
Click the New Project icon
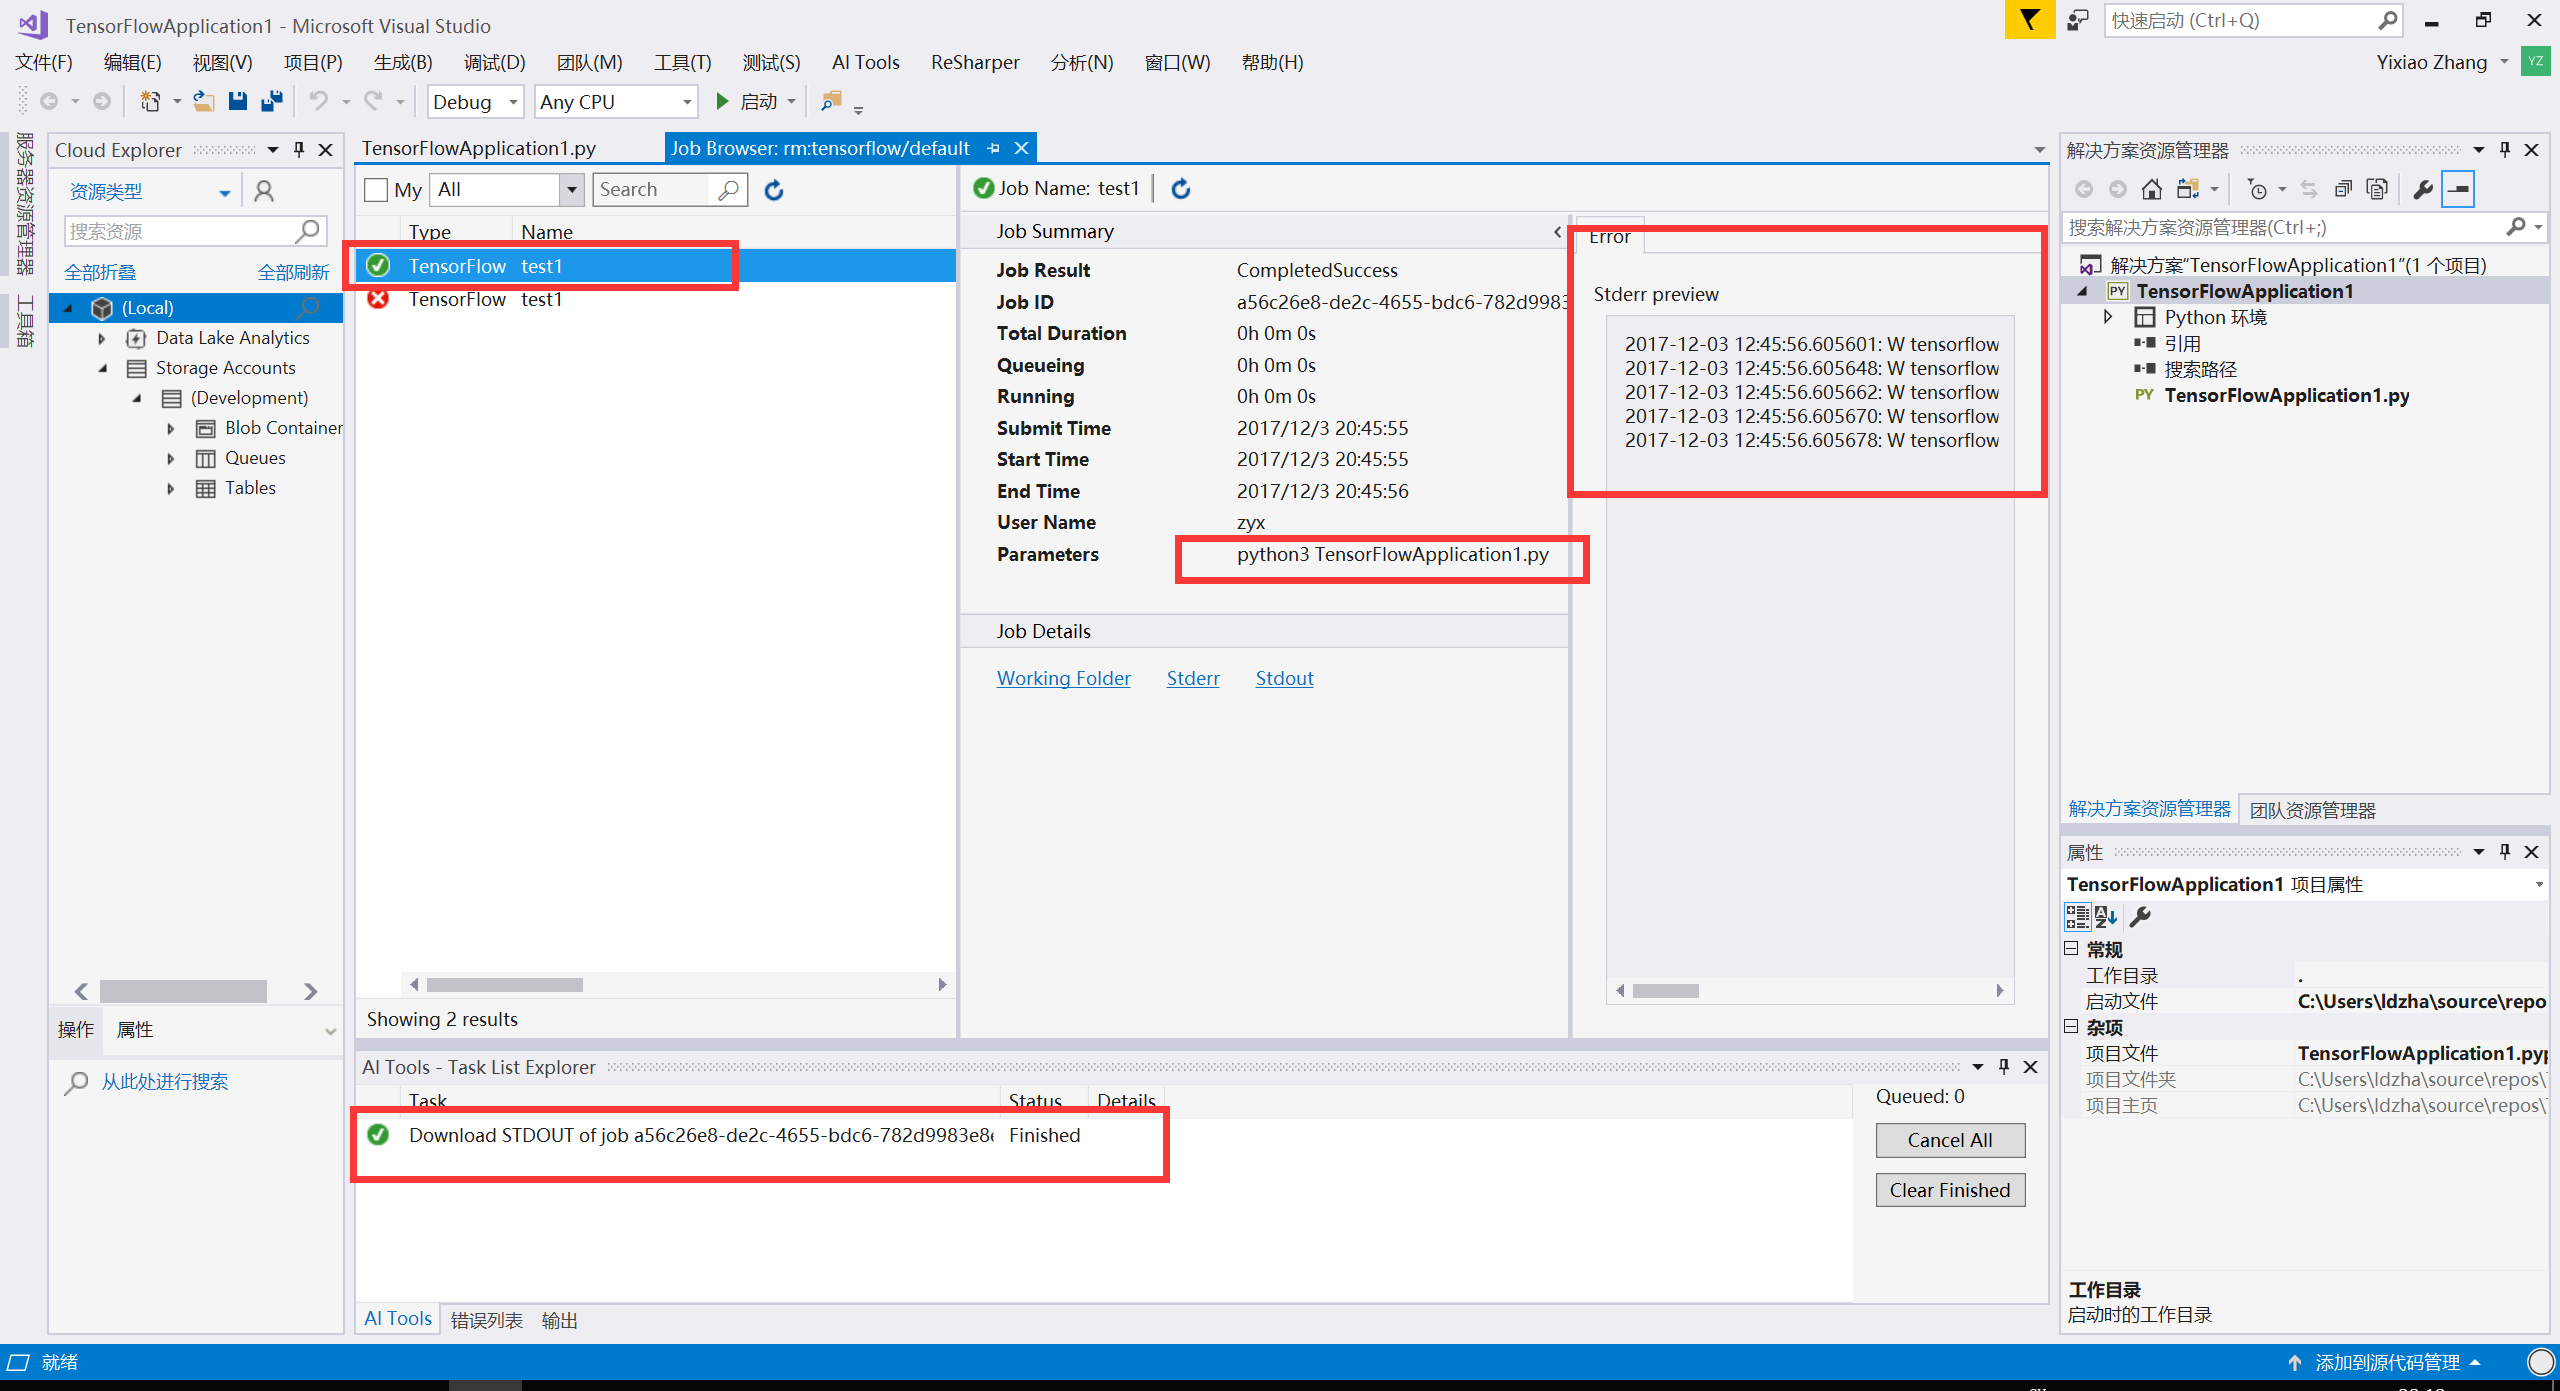(150, 101)
